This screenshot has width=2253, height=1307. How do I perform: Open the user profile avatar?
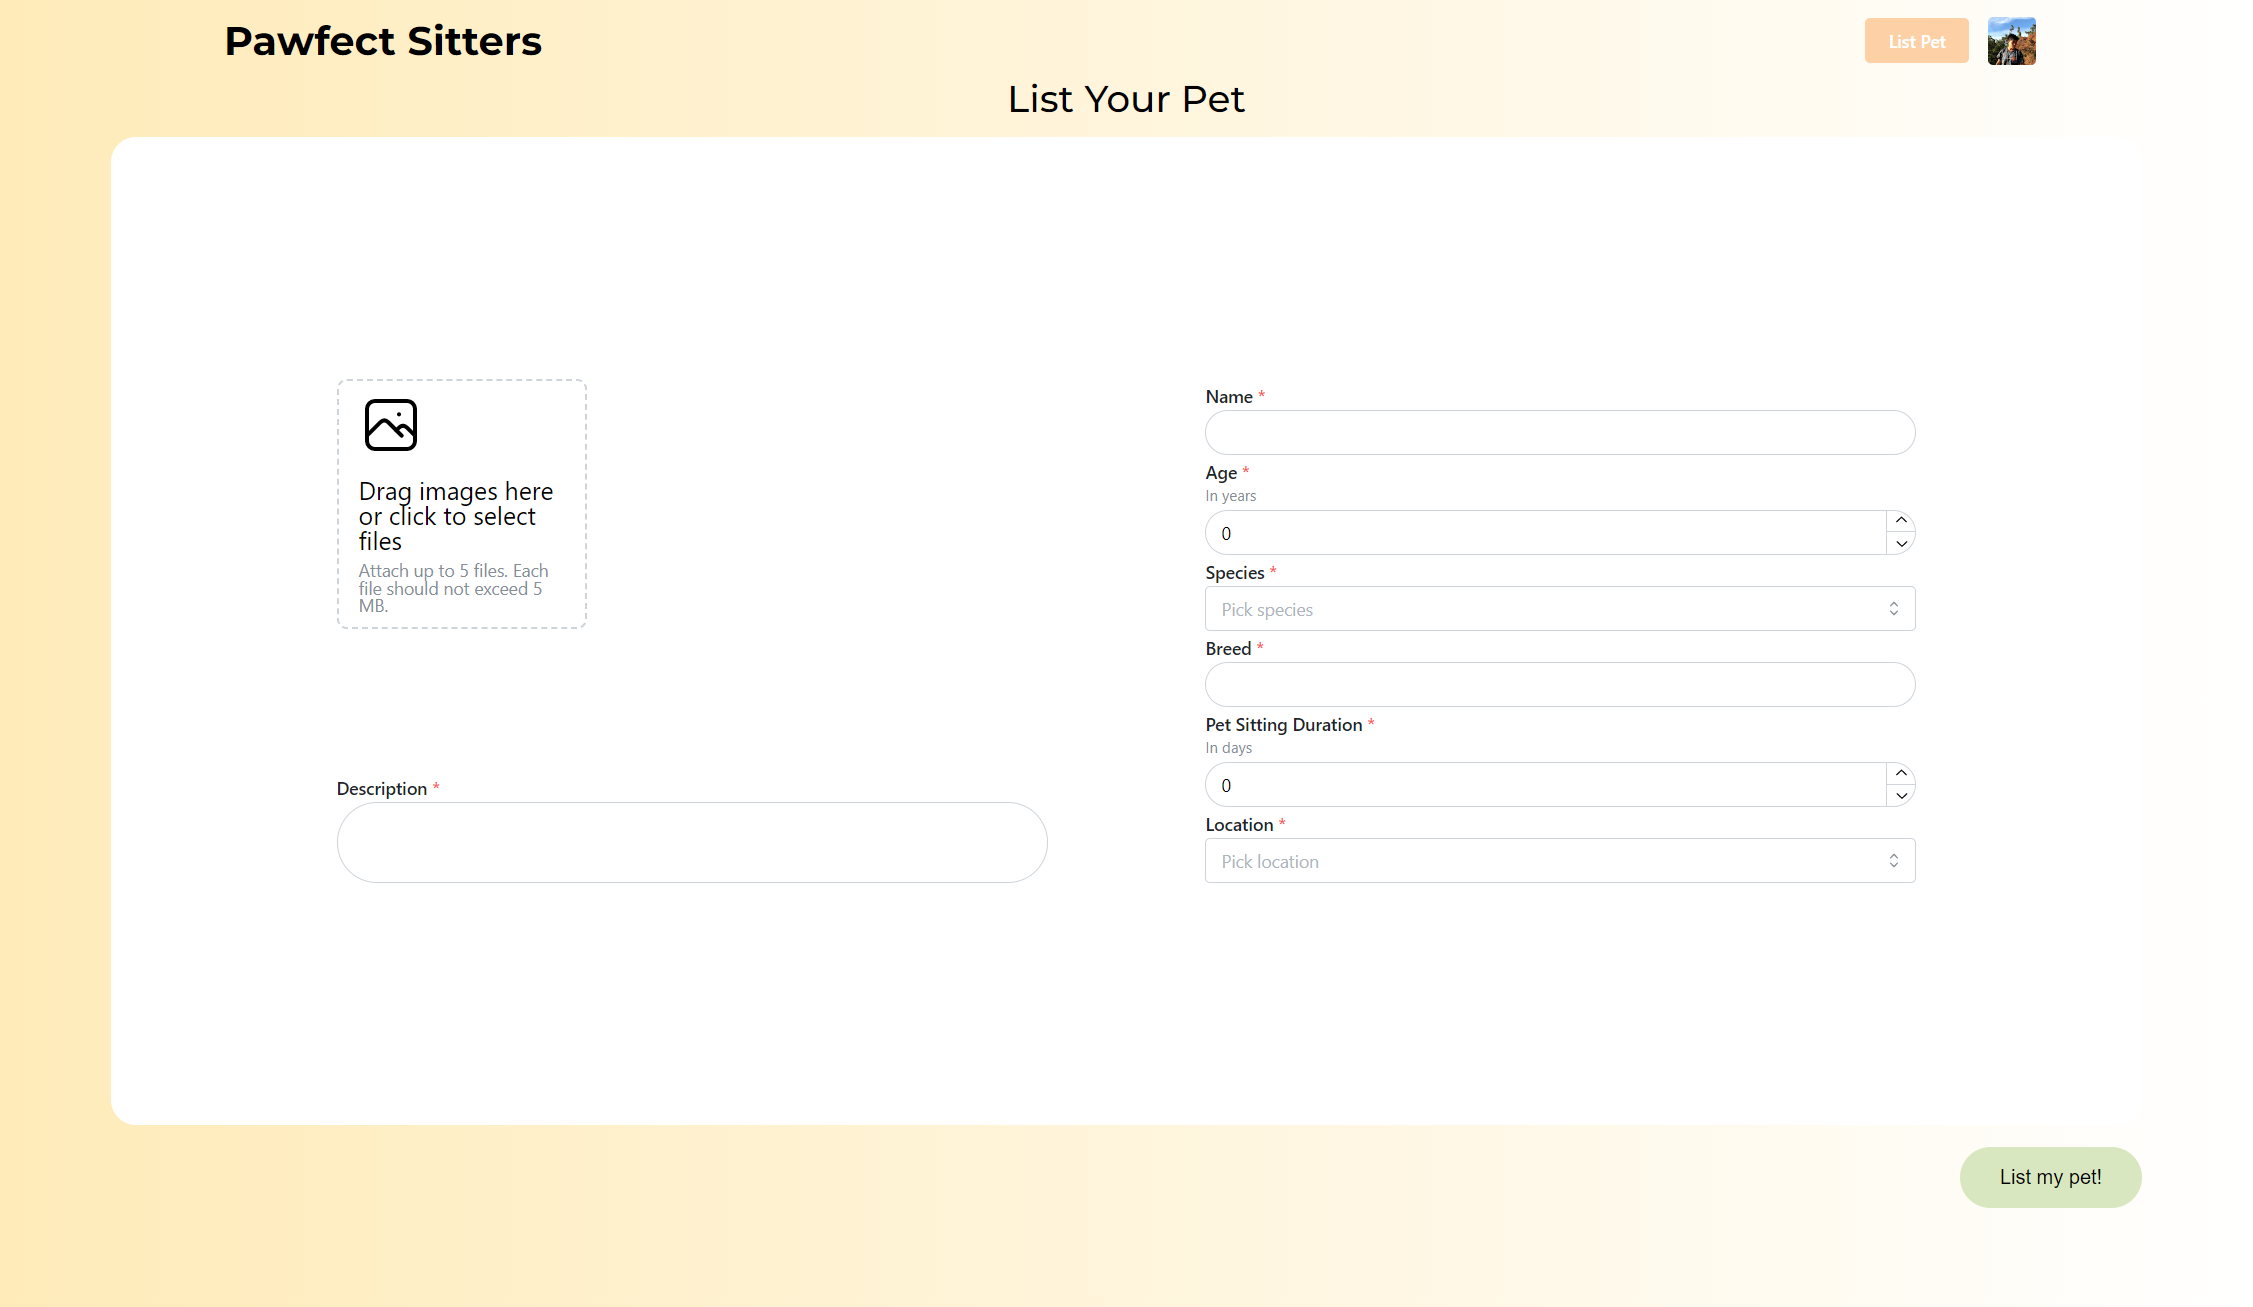click(2011, 41)
